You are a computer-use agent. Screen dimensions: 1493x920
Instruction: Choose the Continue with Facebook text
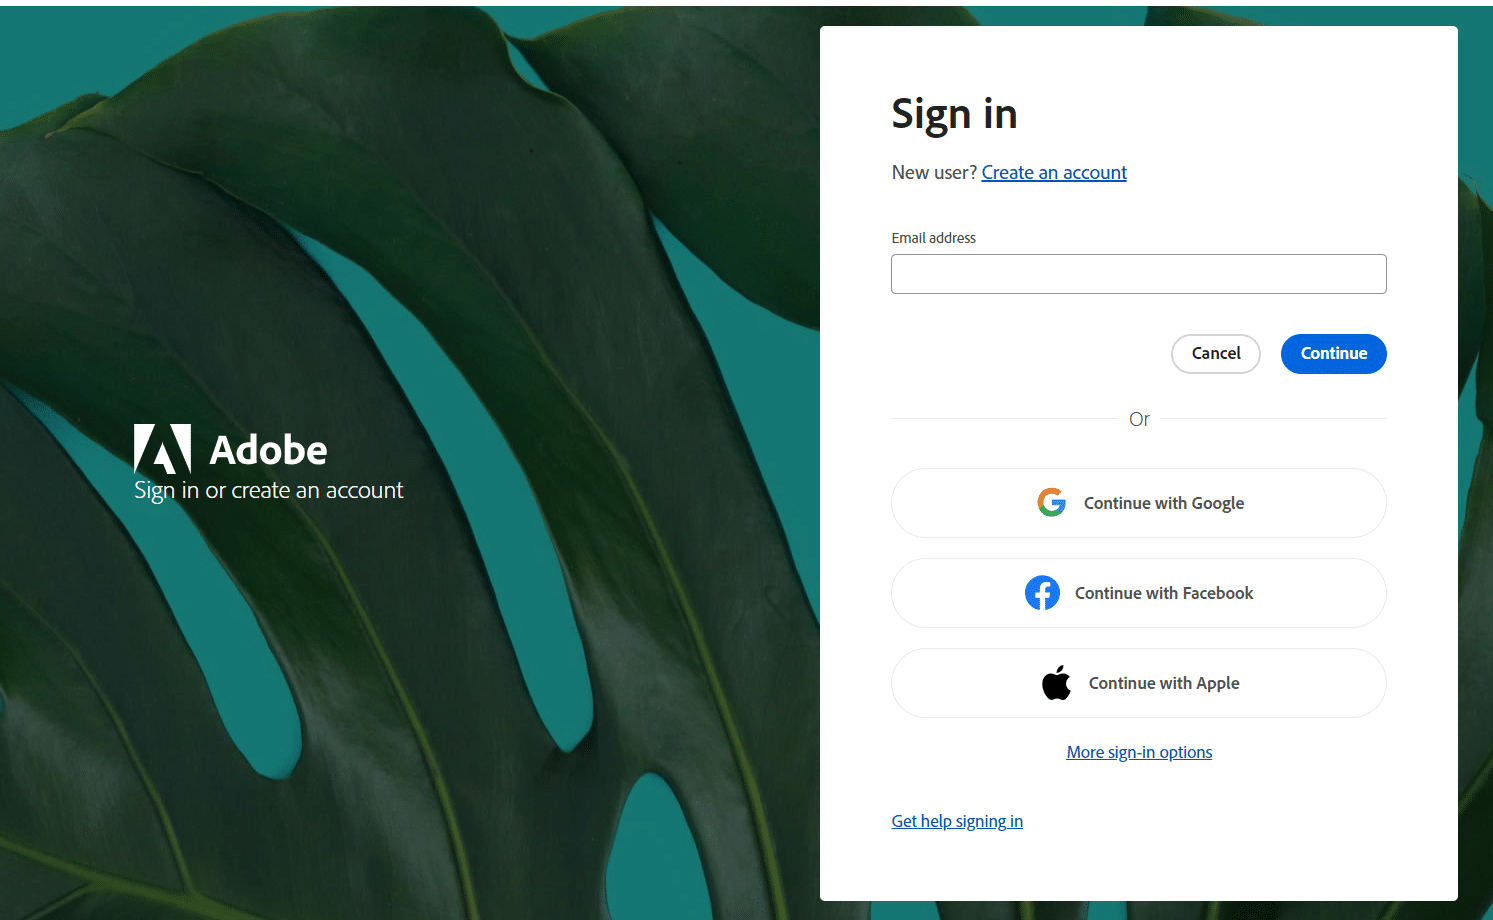(x=1164, y=593)
